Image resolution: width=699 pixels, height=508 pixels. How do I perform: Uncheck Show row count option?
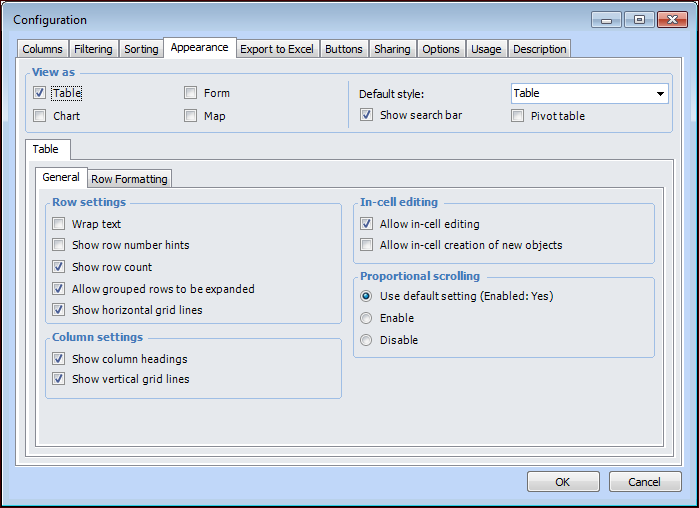[x=59, y=267]
